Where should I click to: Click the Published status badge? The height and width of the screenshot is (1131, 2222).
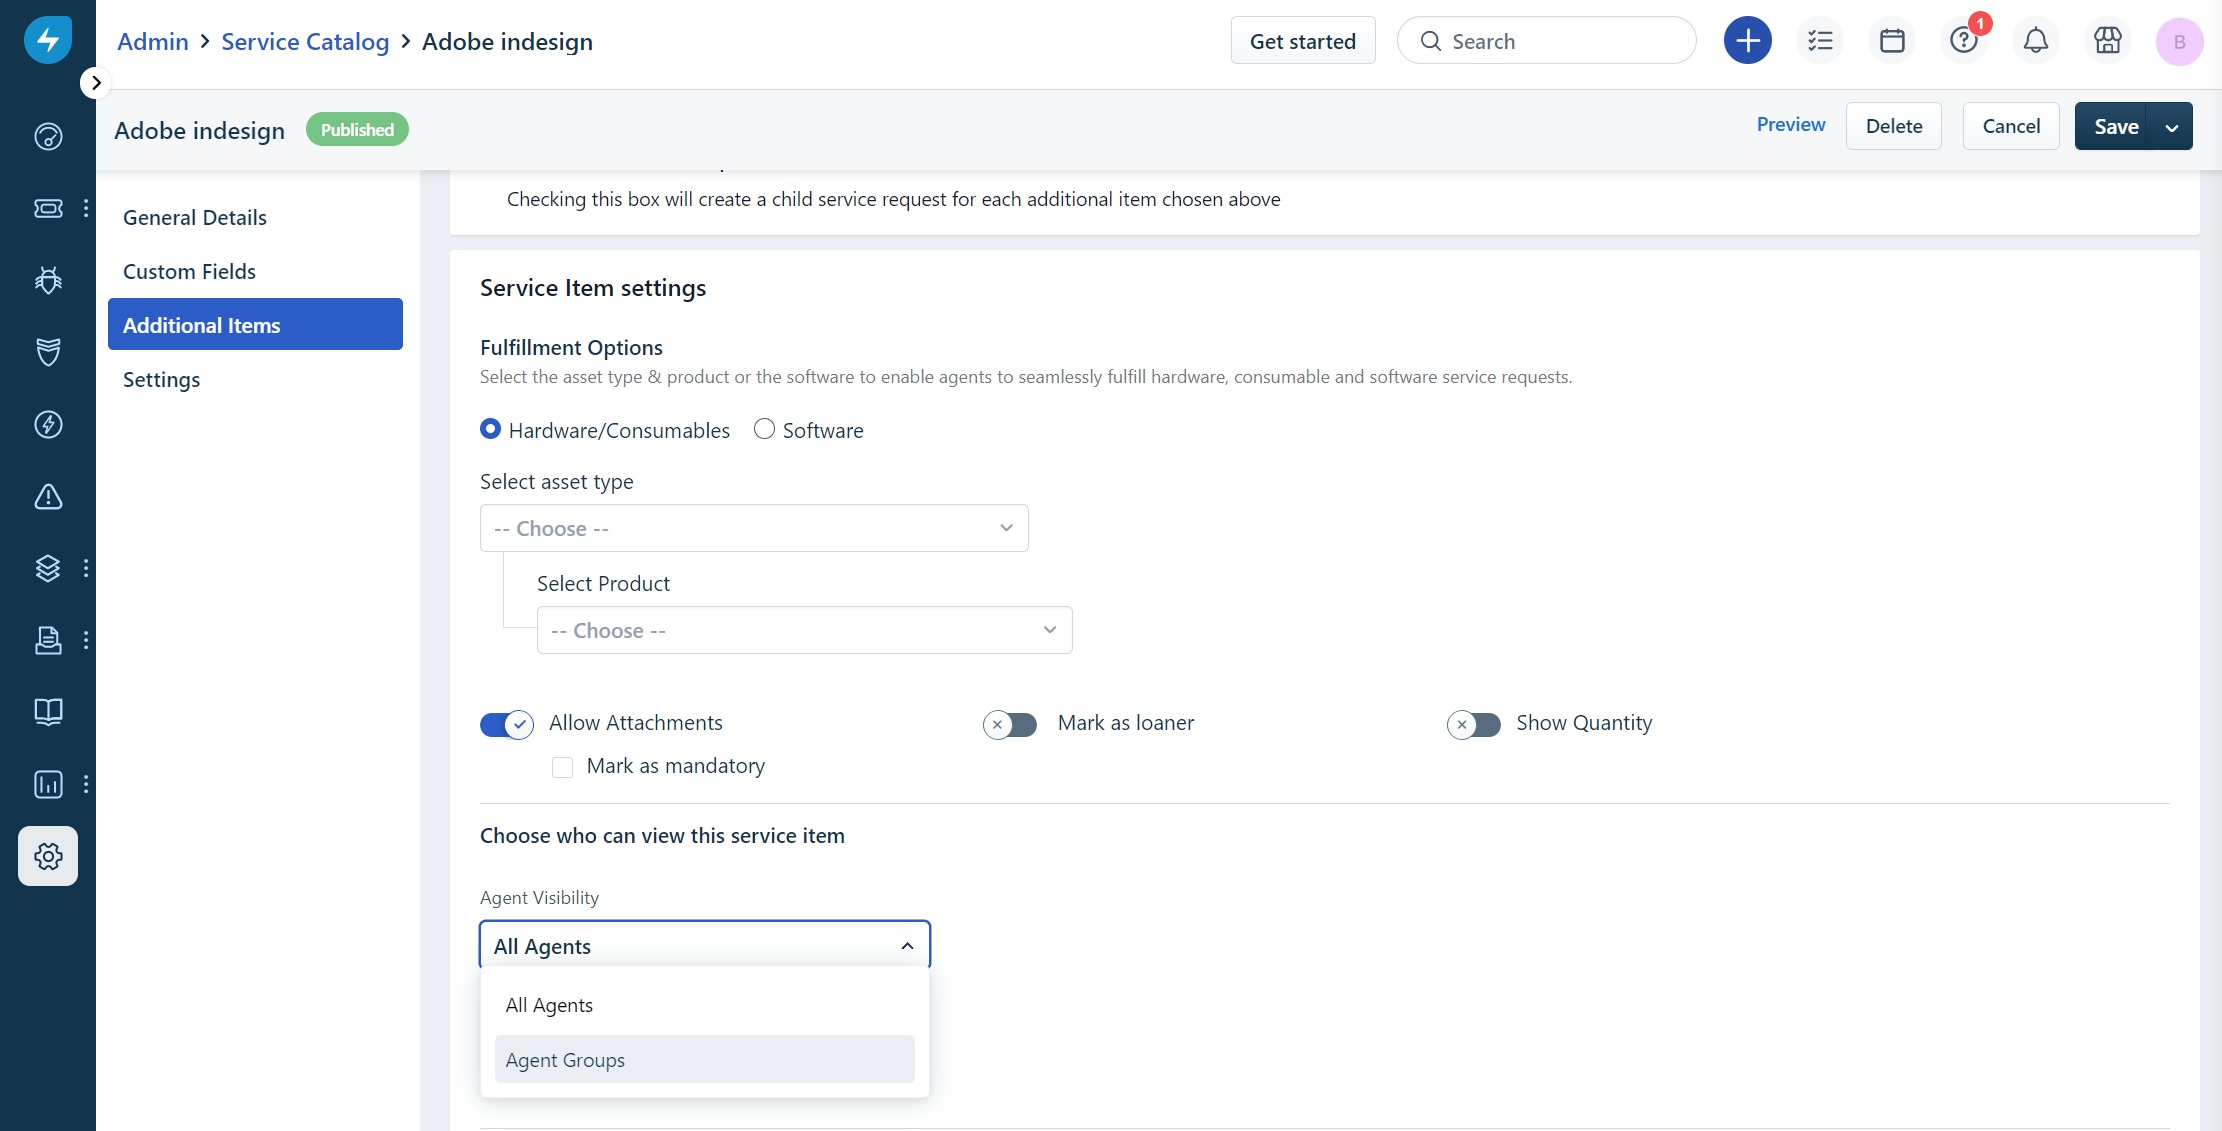click(x=357, y=130)
